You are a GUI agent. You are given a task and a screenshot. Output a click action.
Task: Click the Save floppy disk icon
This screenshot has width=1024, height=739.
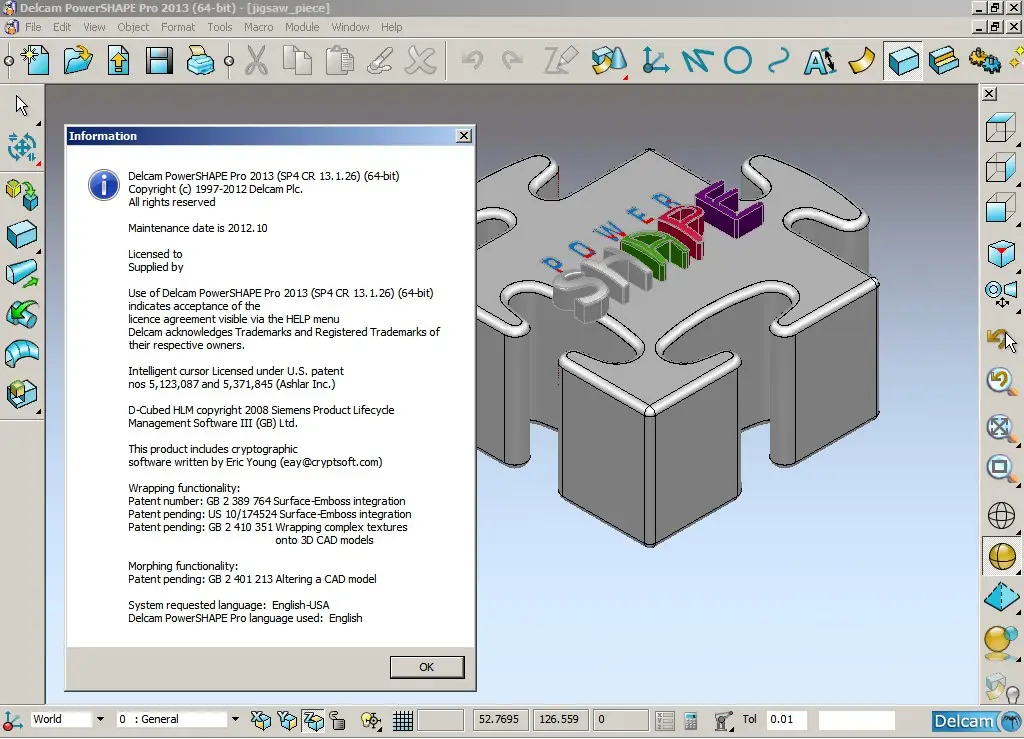click(x=159, y=61)
